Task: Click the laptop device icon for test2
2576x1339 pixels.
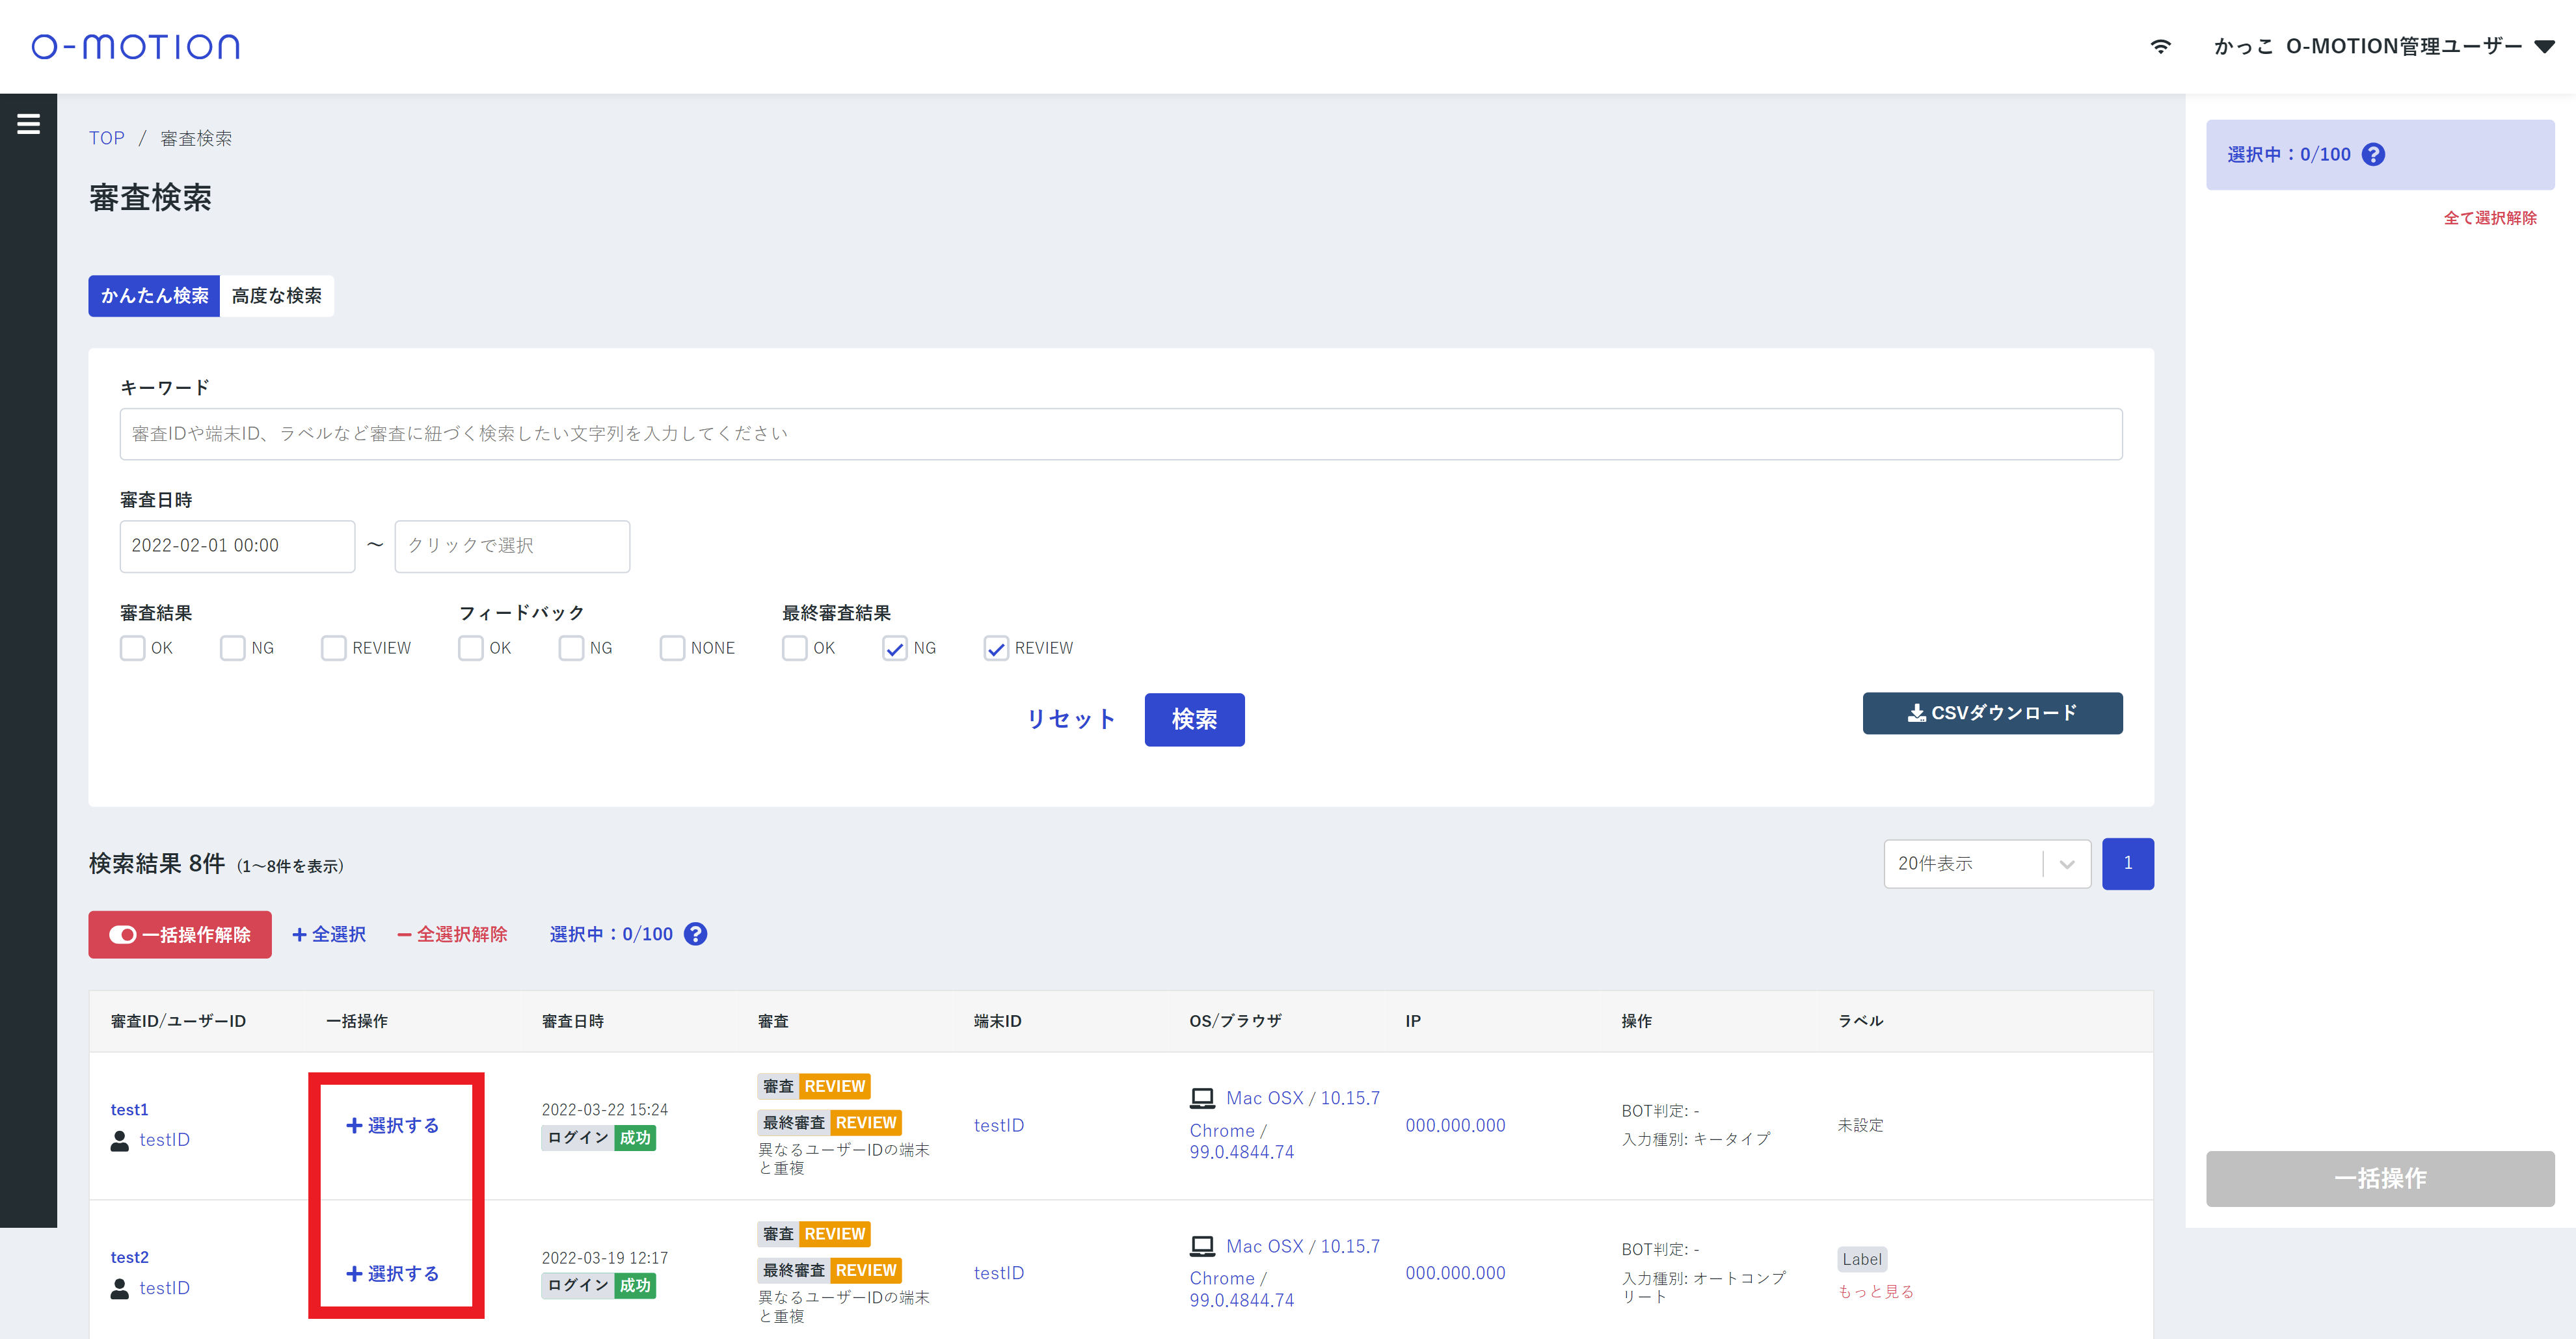Action: pyautogui.click(x=1202, y=1246)
